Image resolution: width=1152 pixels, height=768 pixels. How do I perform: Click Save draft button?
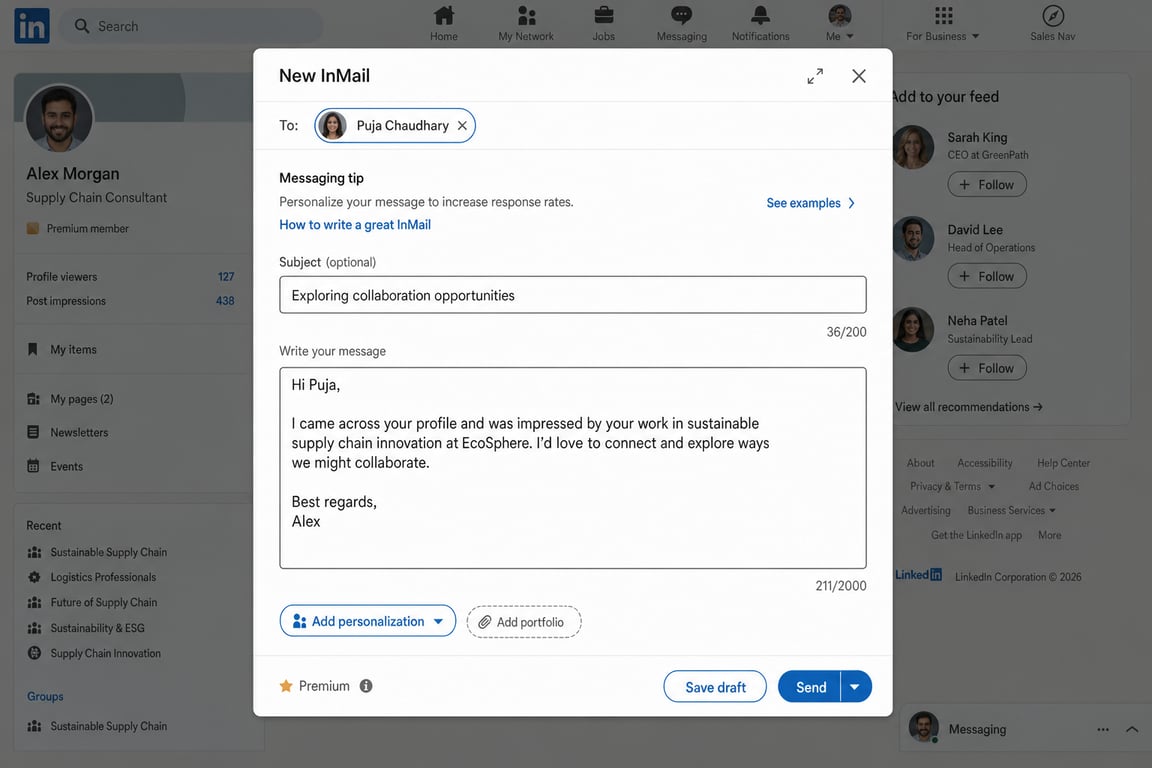[715, 686]
